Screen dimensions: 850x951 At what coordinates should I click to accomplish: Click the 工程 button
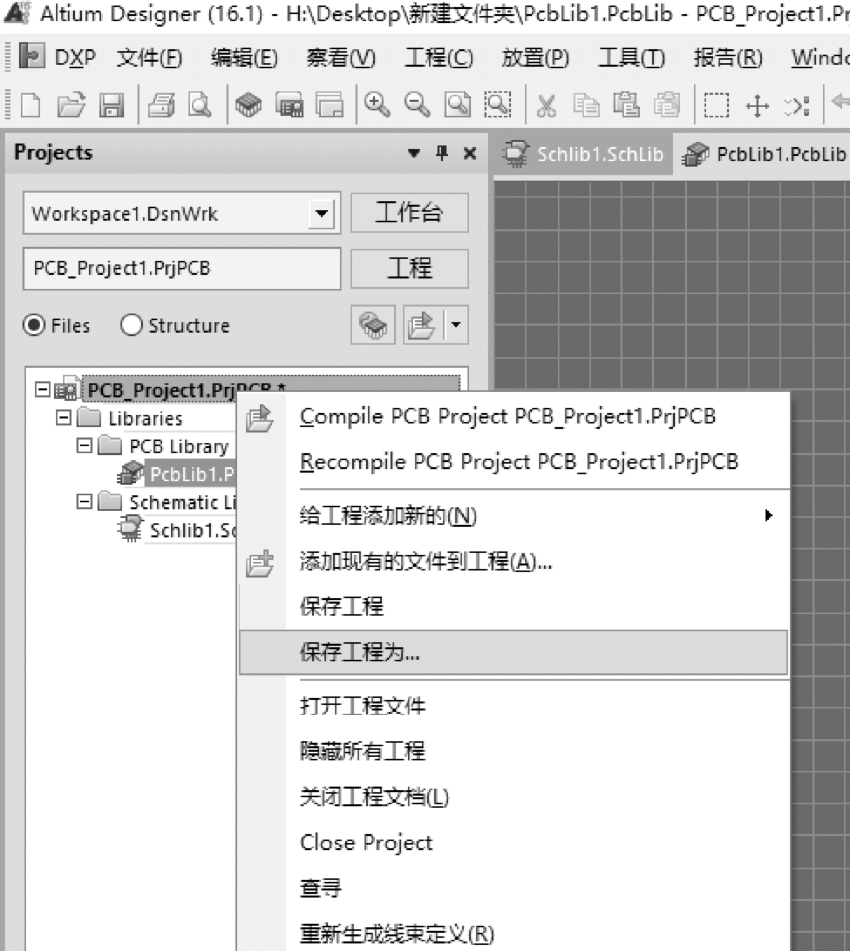pos(410,268)
